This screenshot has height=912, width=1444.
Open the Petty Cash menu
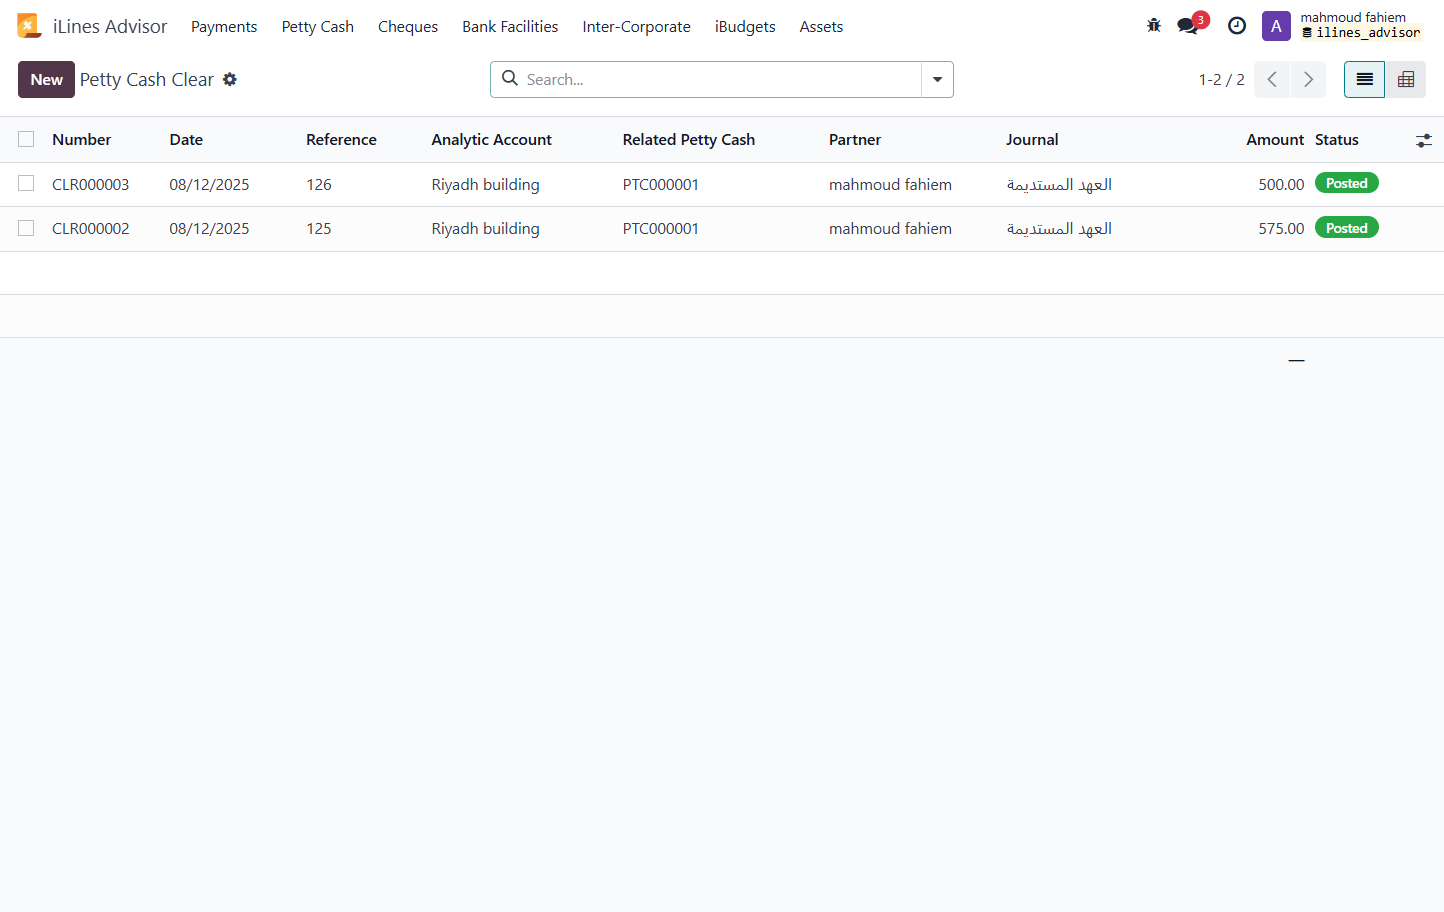click(x=318, y=26)
